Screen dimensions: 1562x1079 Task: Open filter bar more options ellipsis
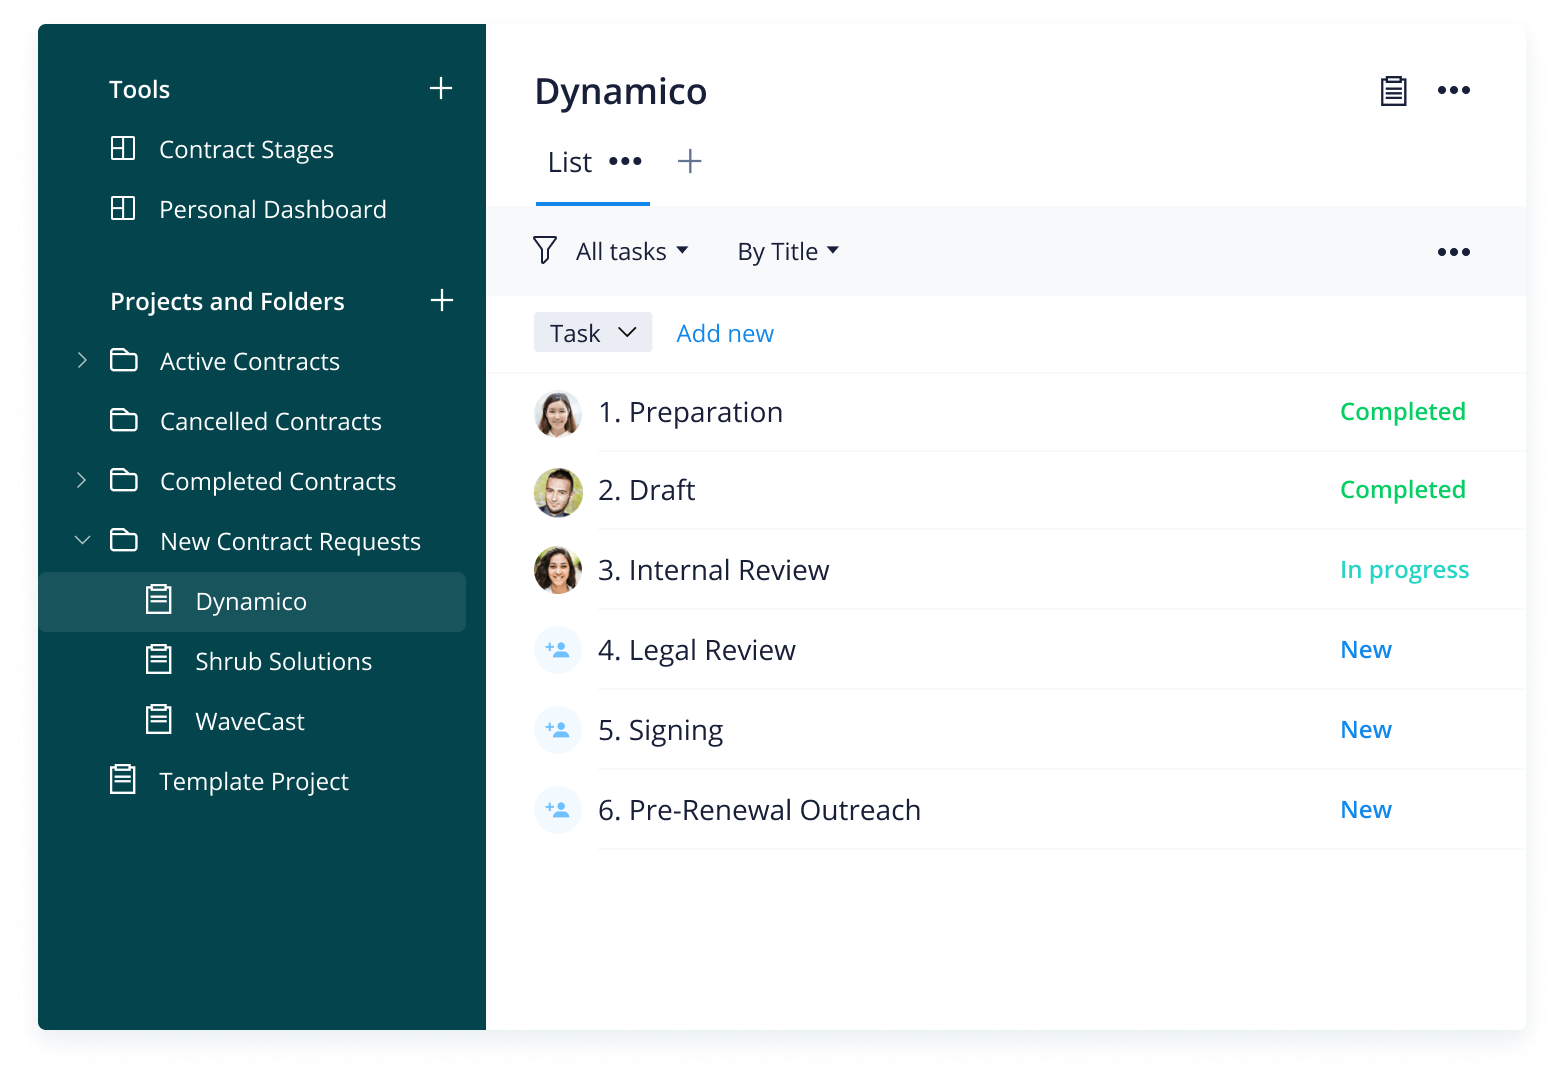point(1454,252)
